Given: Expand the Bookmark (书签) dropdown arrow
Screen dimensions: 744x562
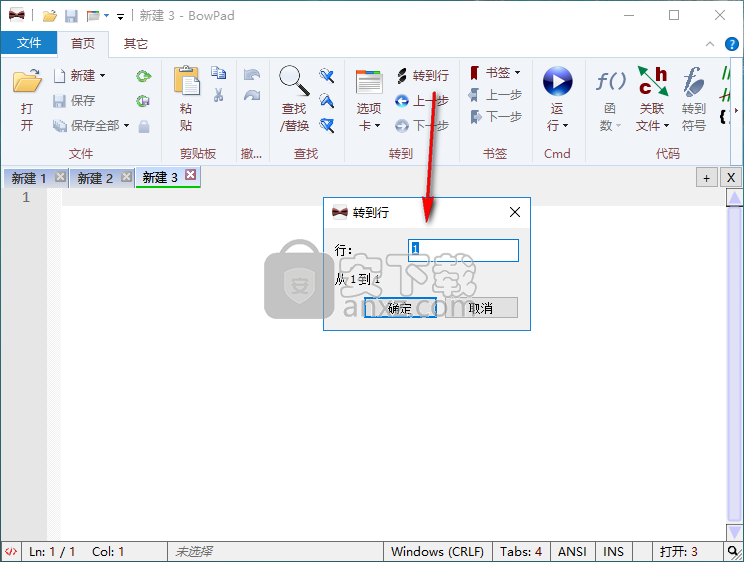Looking at the screenshot, I should 518,73.
